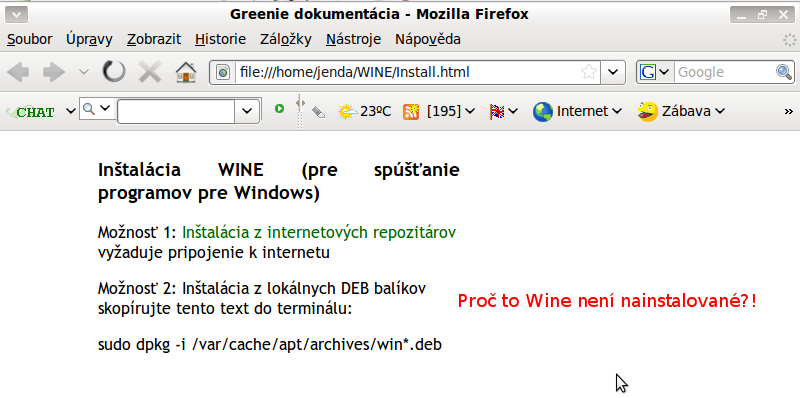Click the page identity icon in address bar

tap(223, 72)
